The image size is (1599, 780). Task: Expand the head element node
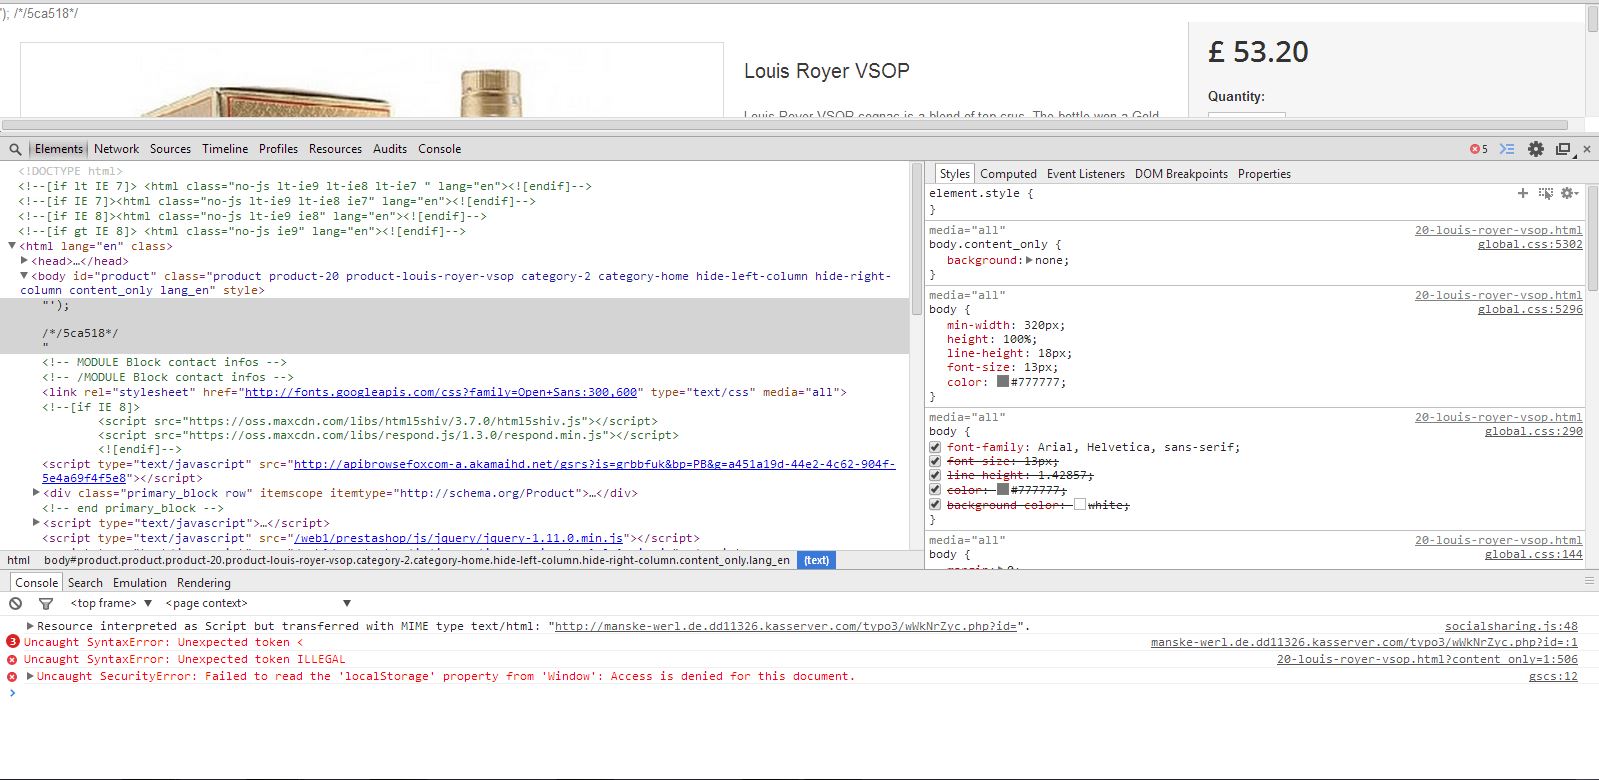pos(24,261)
